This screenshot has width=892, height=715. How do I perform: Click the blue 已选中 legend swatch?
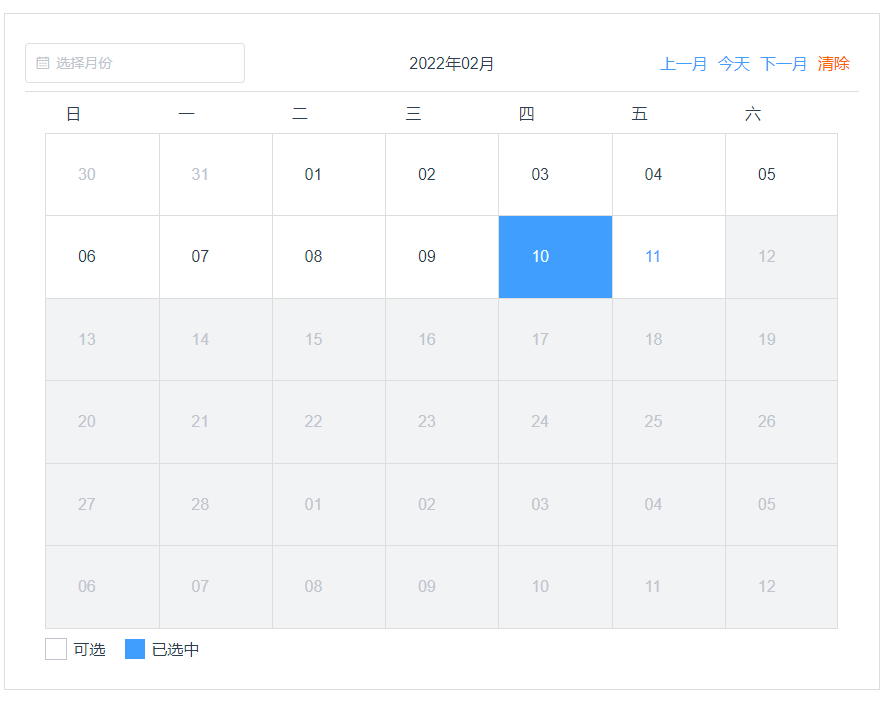click(135, 649)
